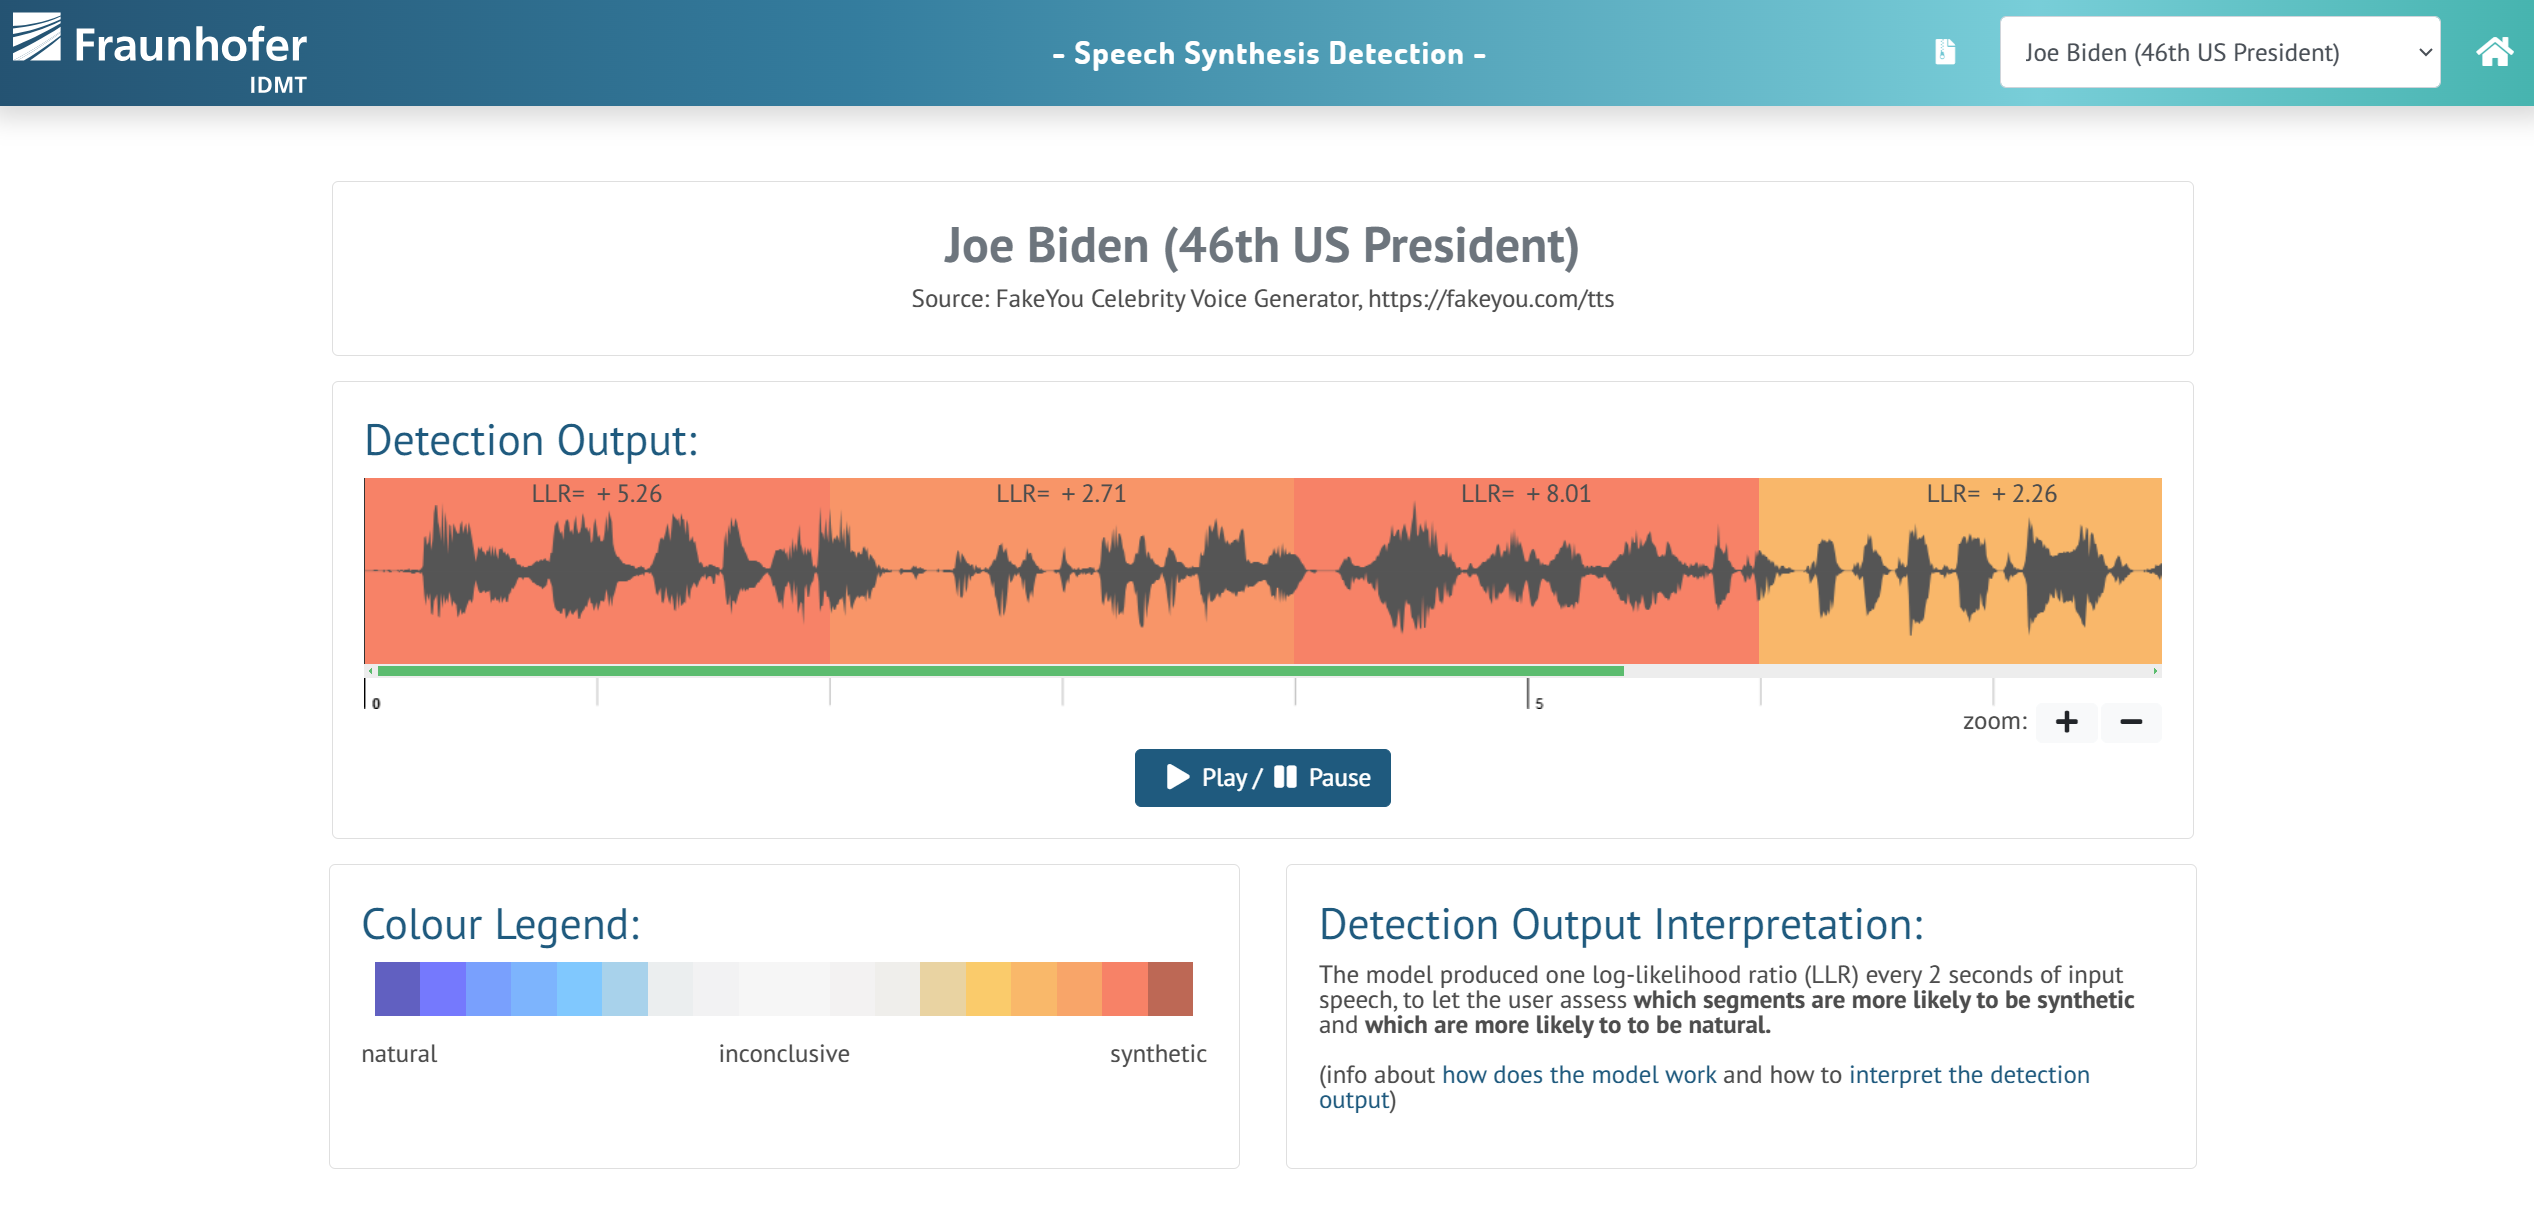Click the green waveform progress bar
2534x1217 pixels.
1000,671
